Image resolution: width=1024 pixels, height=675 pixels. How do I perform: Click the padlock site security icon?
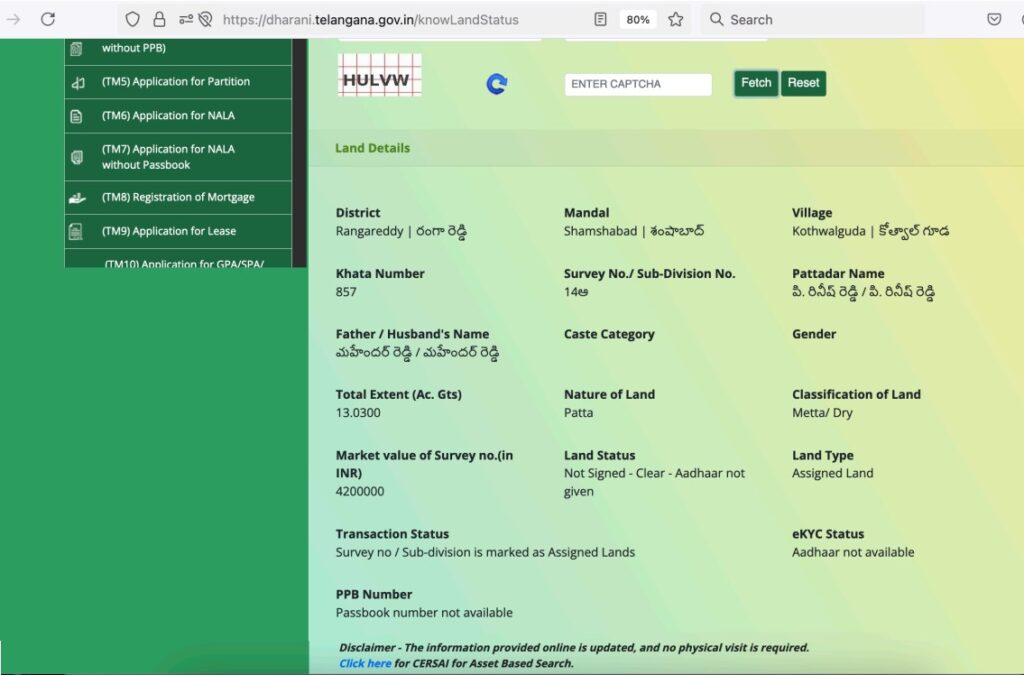tap(159, 19)
